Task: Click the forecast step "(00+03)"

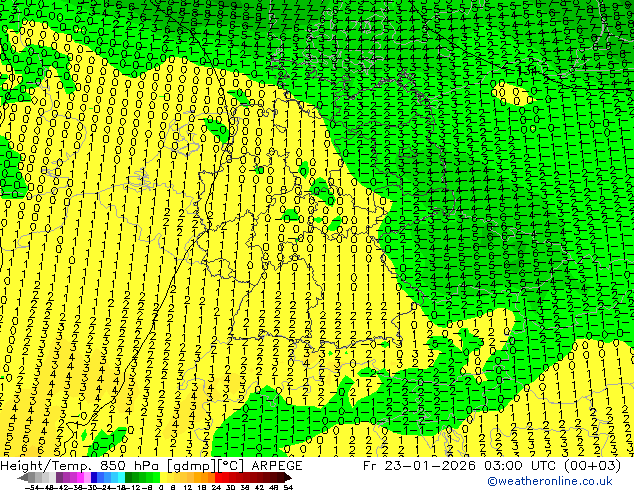Action: point(594,466)
